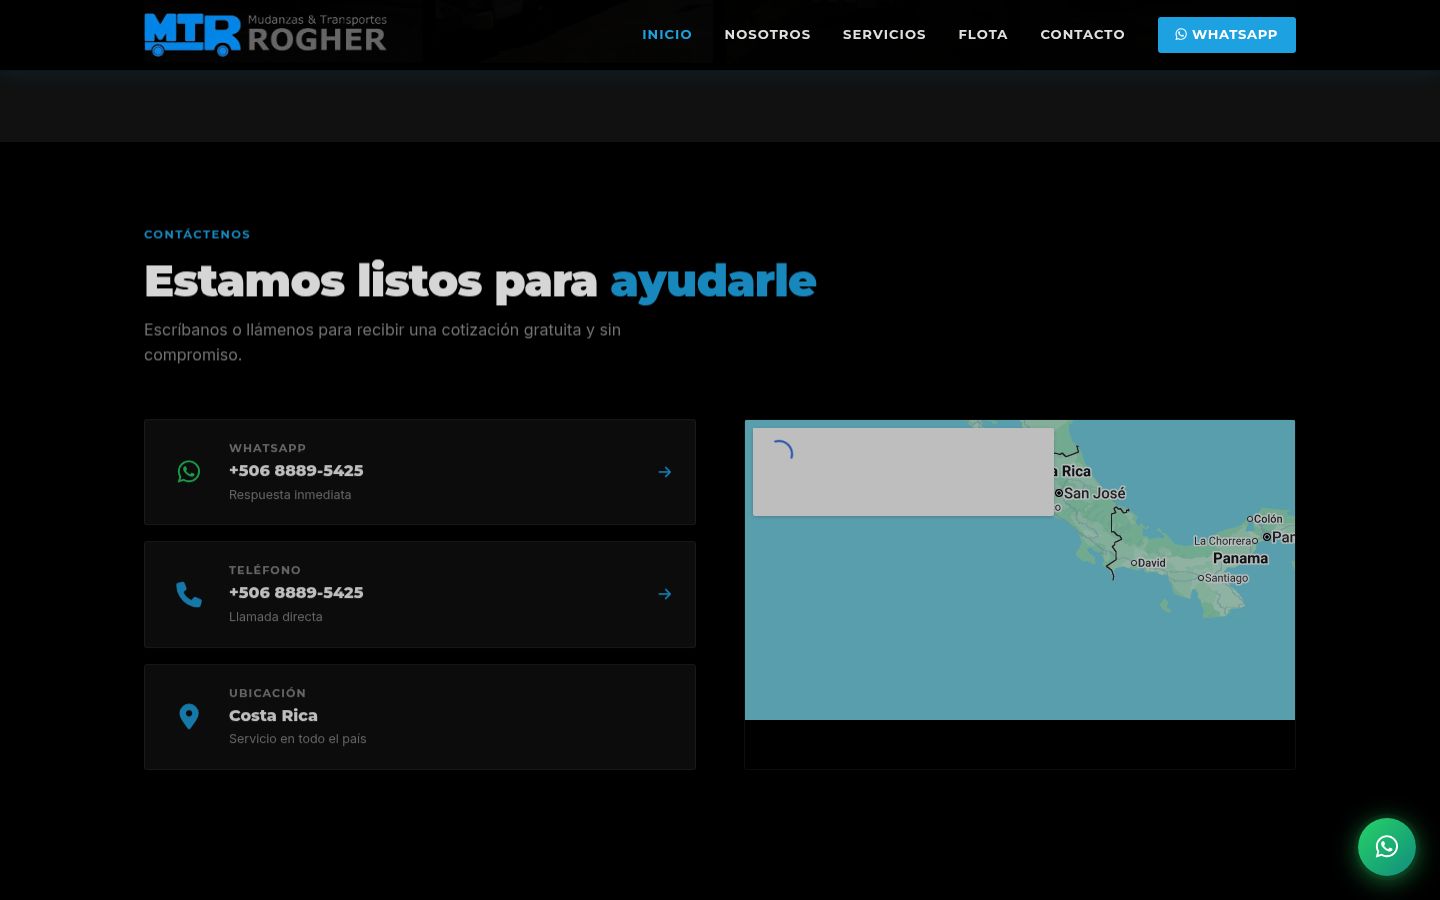Image resolution: width=1440 pixels, height=900 pixels.
Task: Click the blue phone icon in Teléfono card
Action: (189, 594)
